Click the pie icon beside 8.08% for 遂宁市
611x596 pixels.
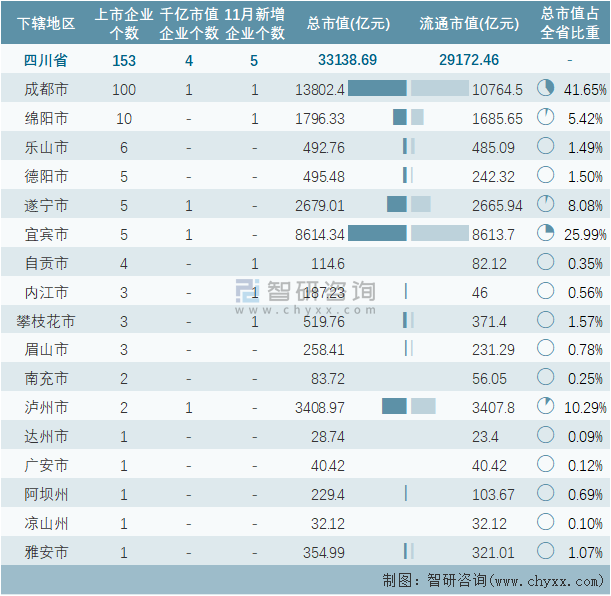click(x=545, y=205)
